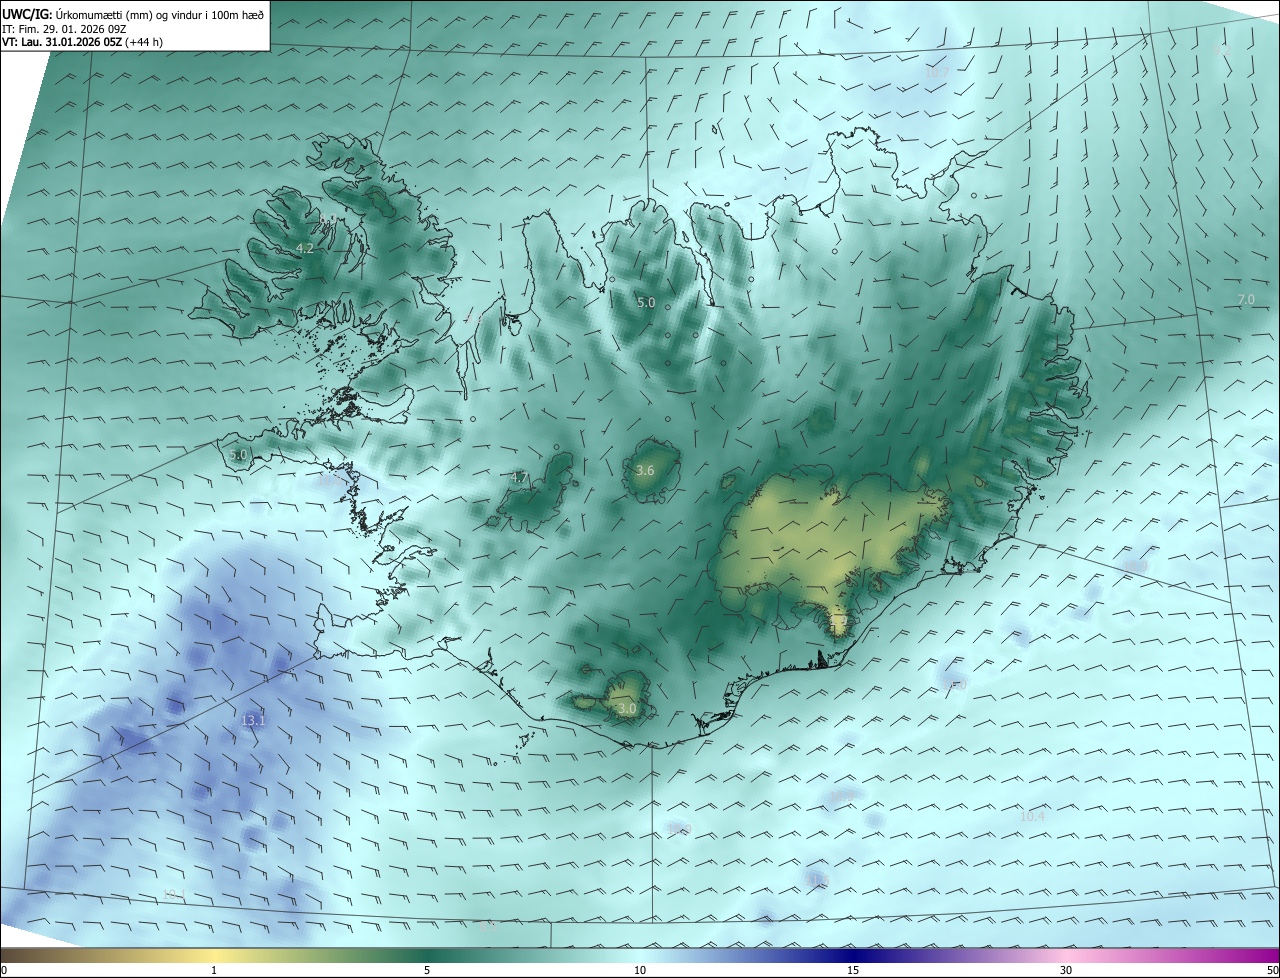Viewport: 1280px width, 978px height.
Task: Click the "13.1" value in the southwest sea
Action: (x=253, y=720)
